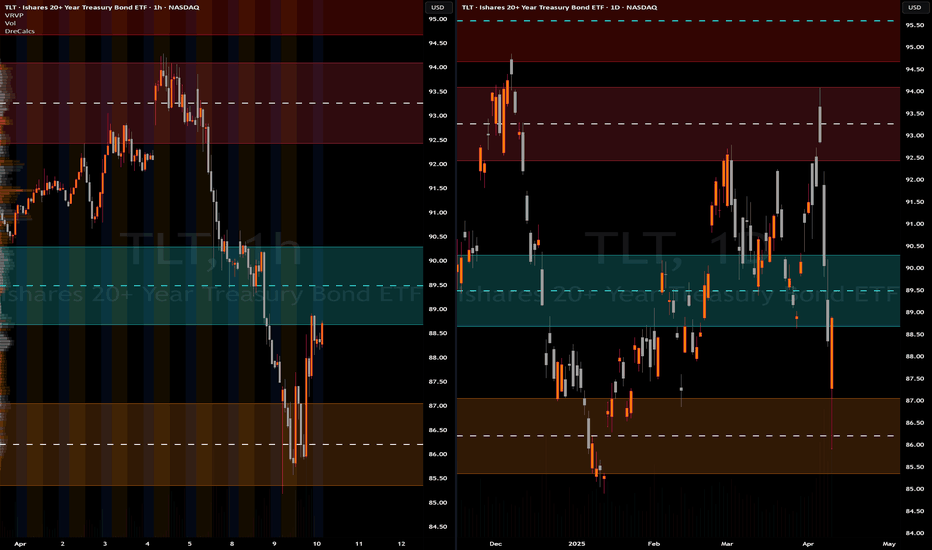Screen dimensions: 932x550
Task: Click the 84.00 price label on the 1D chart axis
Action: [x=915, y=533]
